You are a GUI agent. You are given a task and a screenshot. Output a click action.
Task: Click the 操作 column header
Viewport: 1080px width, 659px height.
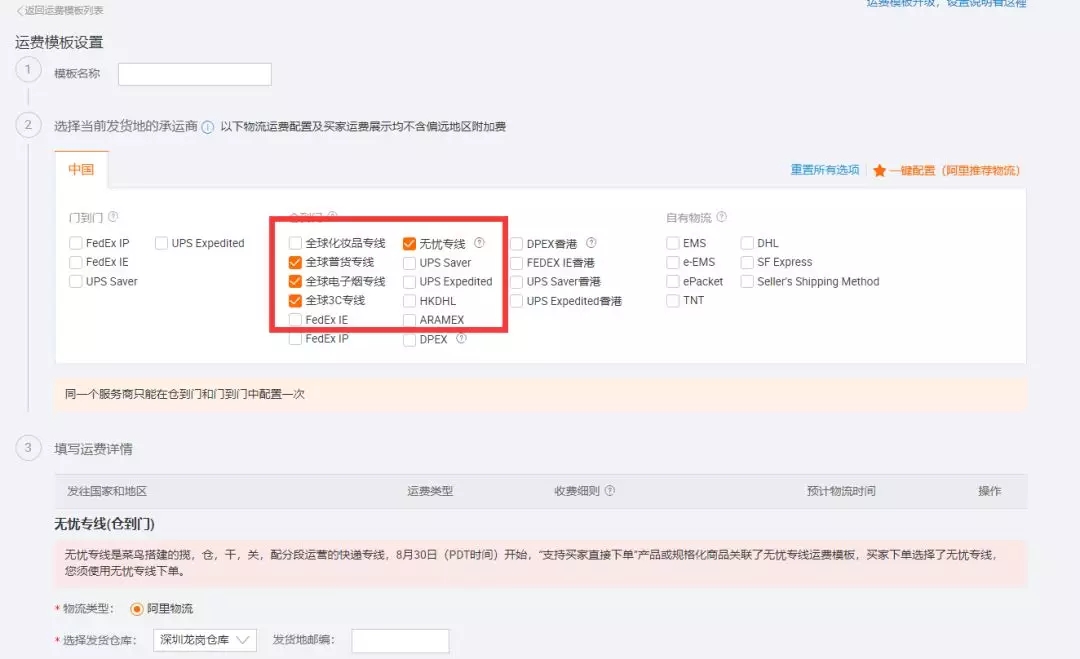990,491
